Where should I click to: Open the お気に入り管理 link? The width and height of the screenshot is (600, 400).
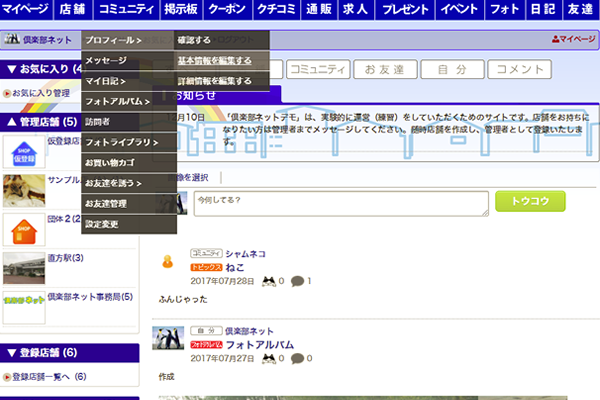41,93
